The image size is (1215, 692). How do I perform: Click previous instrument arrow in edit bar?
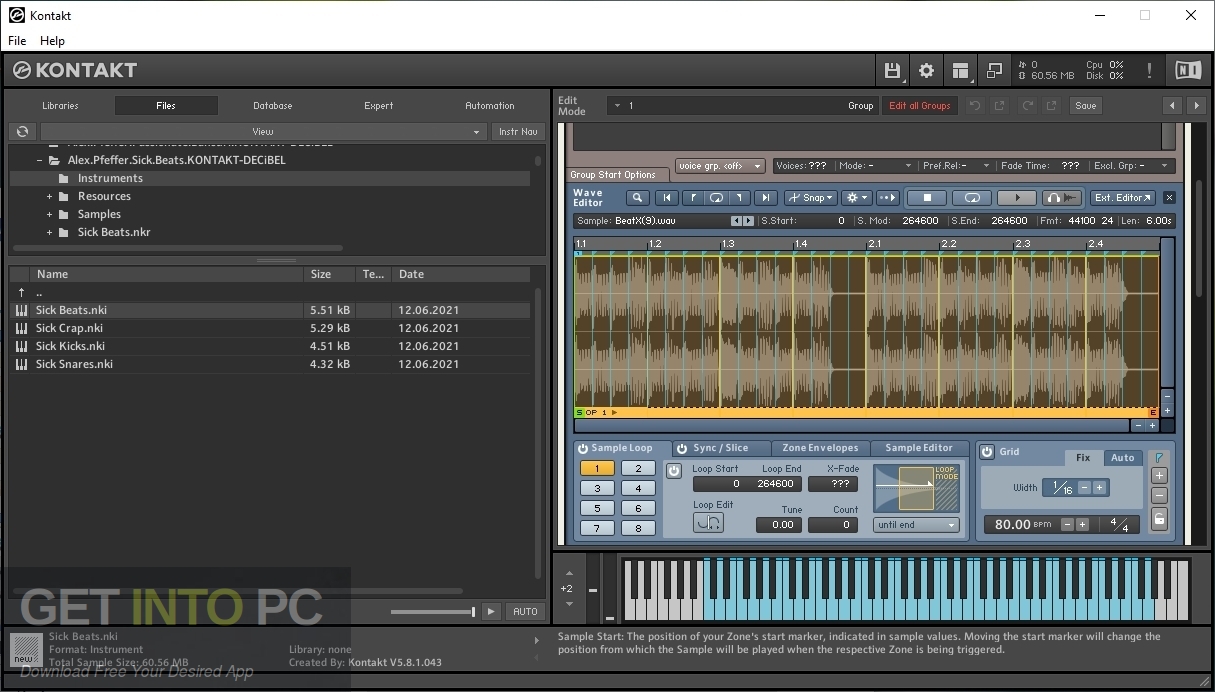pos(1172,105)
